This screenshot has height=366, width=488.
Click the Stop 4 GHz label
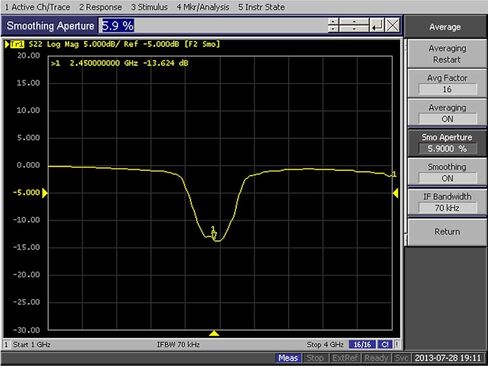click(325, 345)
